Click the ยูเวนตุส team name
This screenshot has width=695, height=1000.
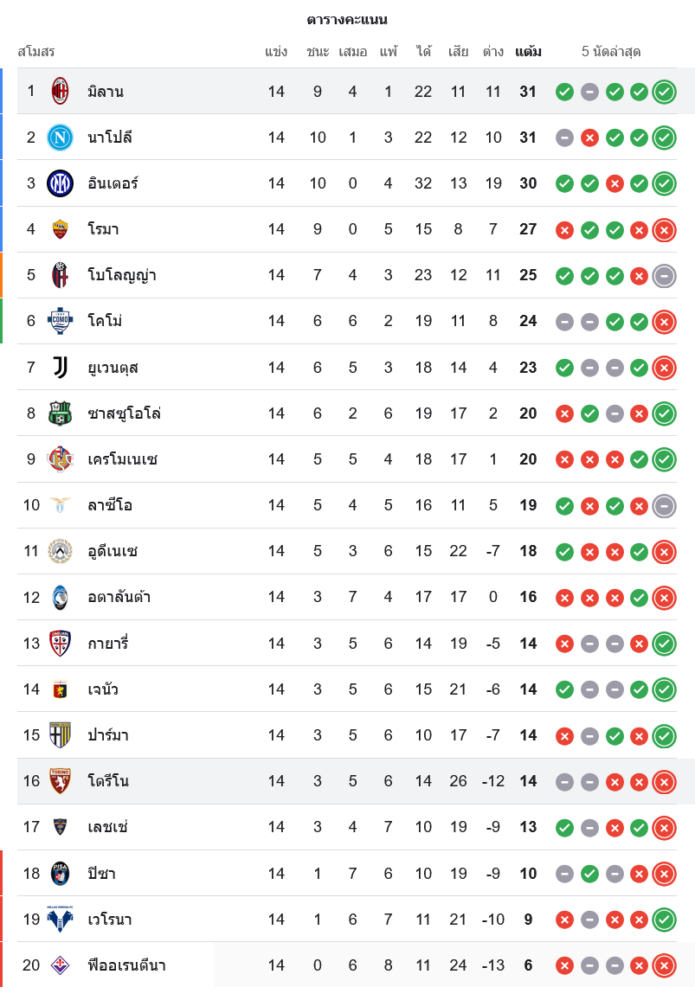[x=113, y=367]
